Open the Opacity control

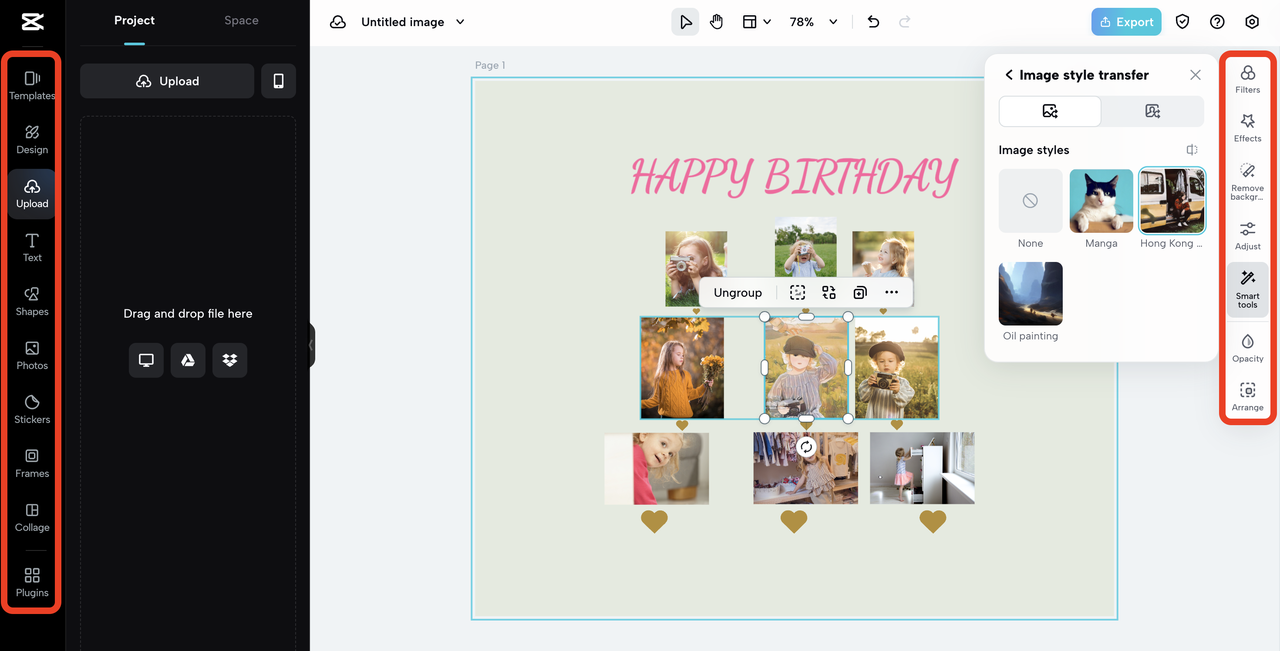point(1247,348)
